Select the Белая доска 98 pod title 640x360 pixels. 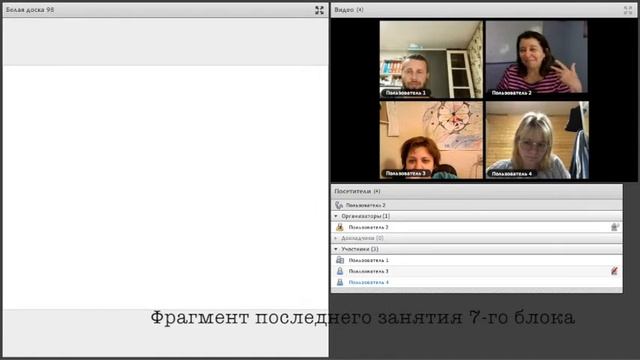coord(30,10)
